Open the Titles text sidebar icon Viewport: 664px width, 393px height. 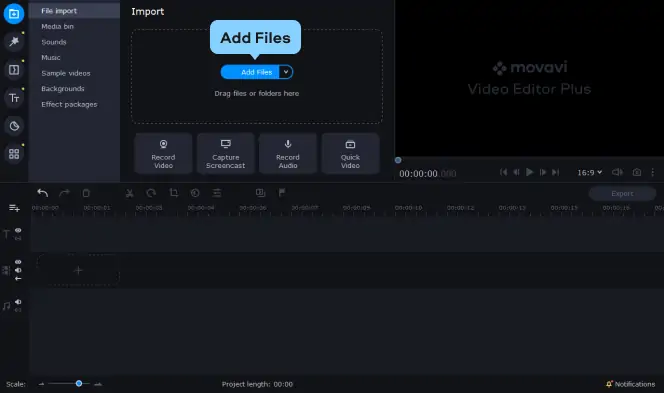tap(14, 98)
